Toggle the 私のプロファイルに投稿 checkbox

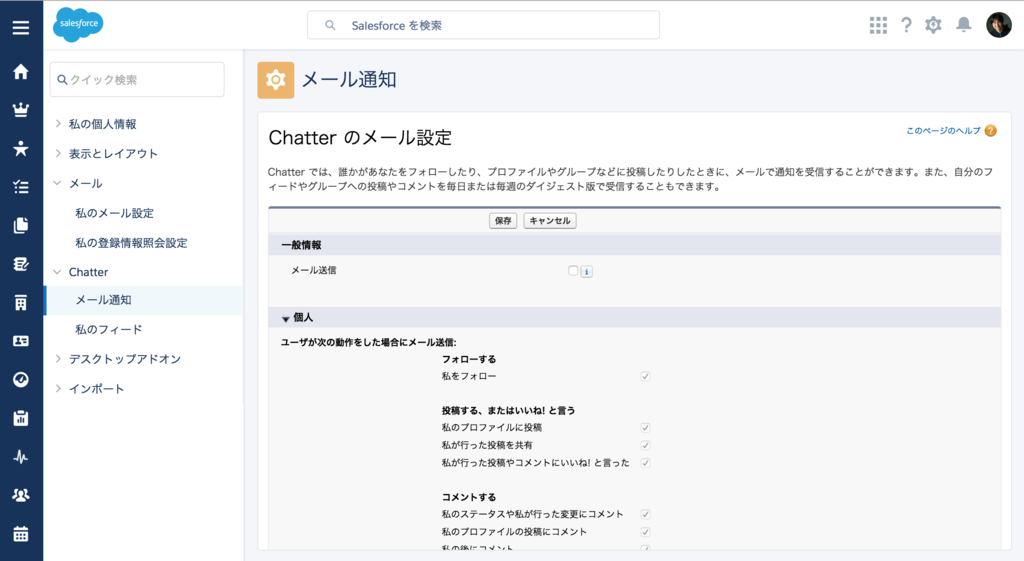point(645,428)
